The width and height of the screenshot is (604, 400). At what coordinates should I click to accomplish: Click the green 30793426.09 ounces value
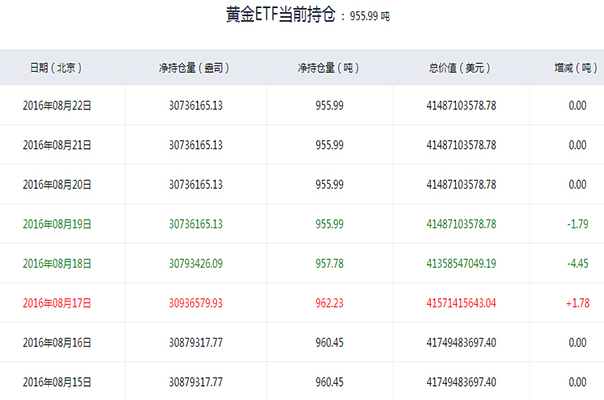(196, 264)
